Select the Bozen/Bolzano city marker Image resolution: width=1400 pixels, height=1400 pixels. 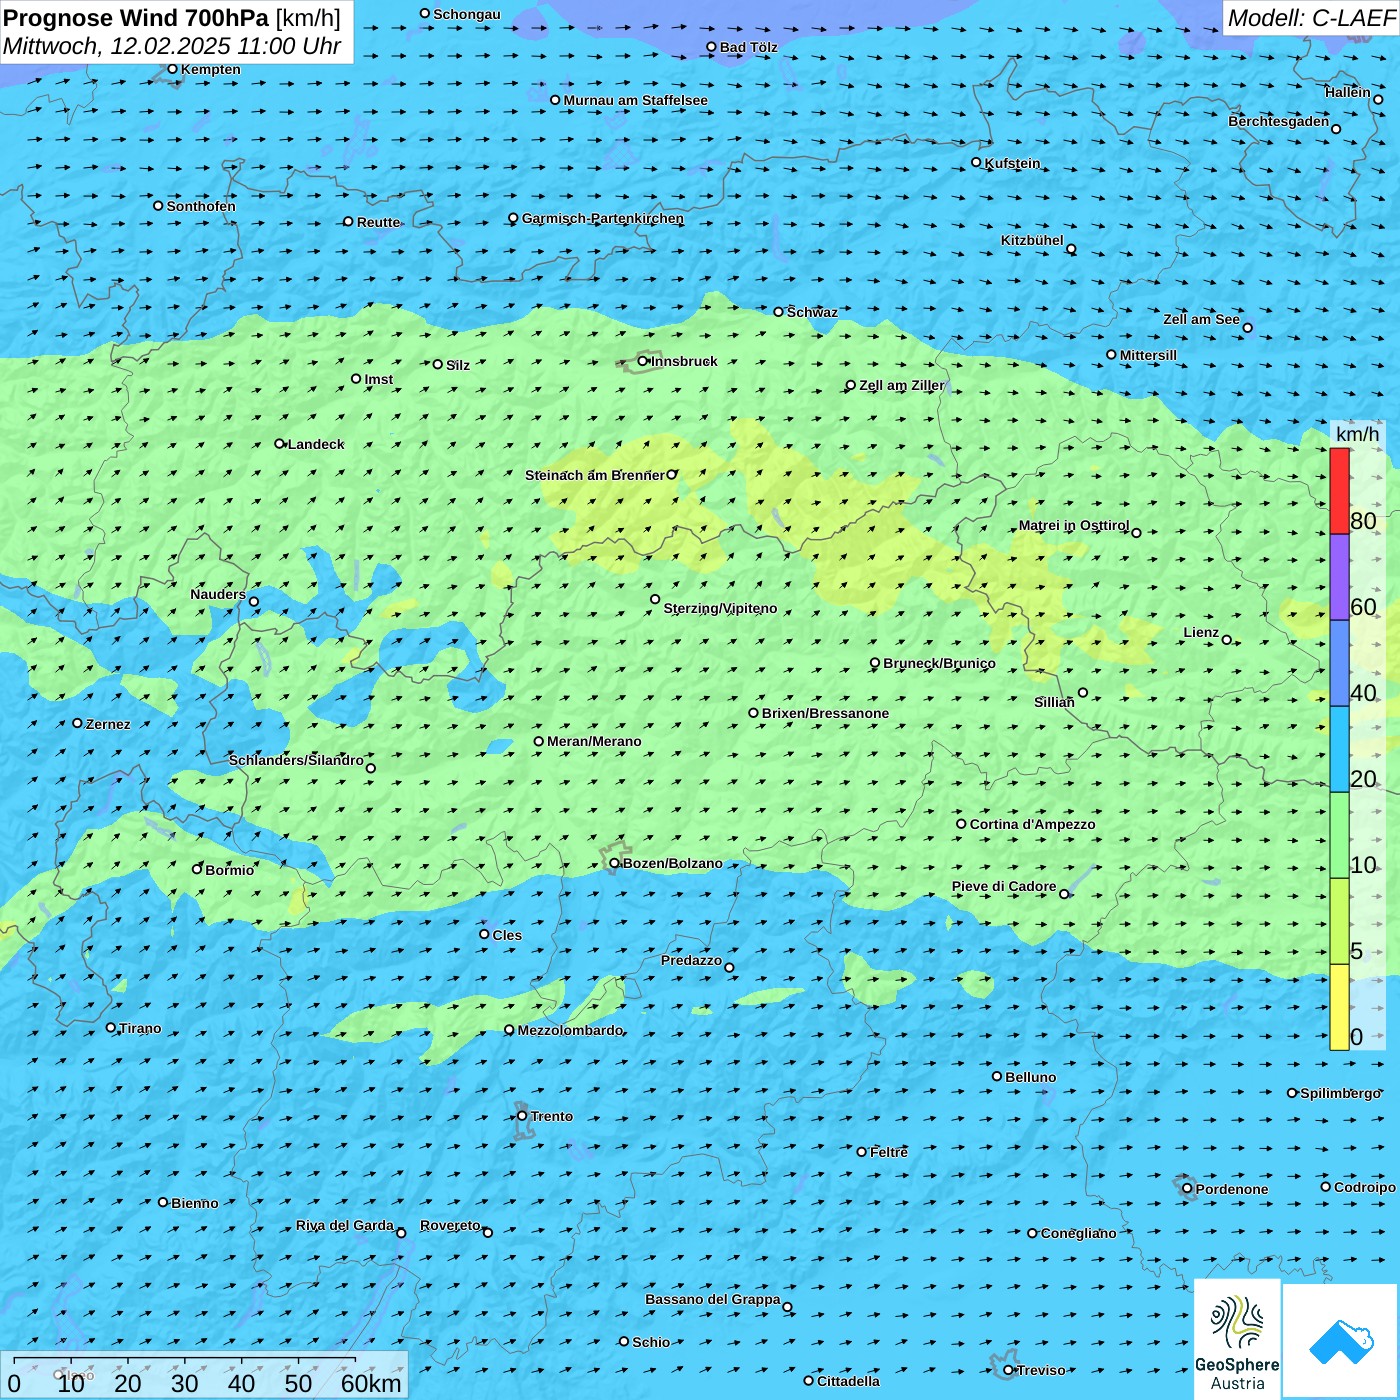click(x=615, y=863)
